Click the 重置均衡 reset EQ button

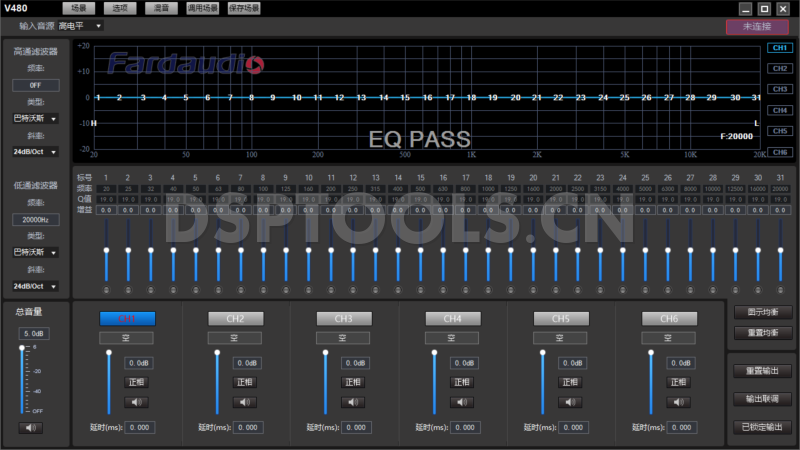762,331
